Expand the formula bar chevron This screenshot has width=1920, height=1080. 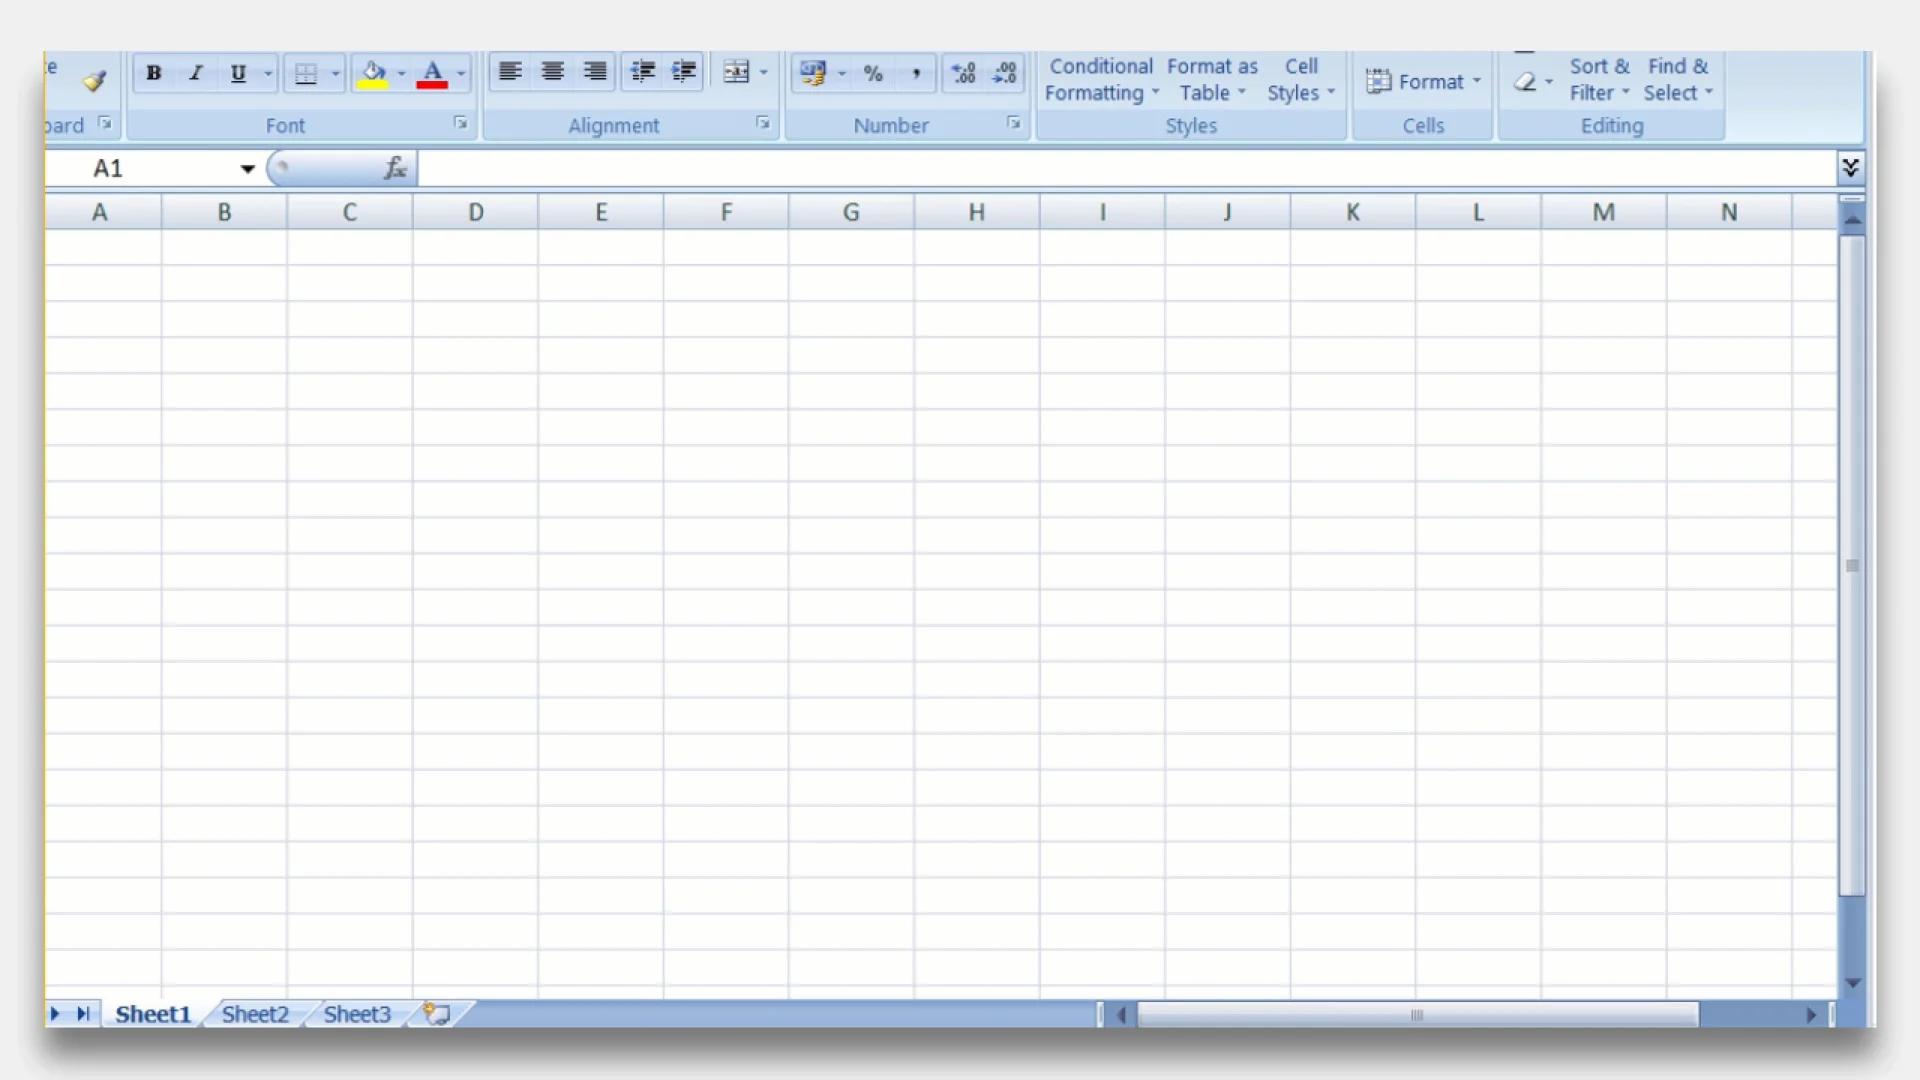(1850, 167)
